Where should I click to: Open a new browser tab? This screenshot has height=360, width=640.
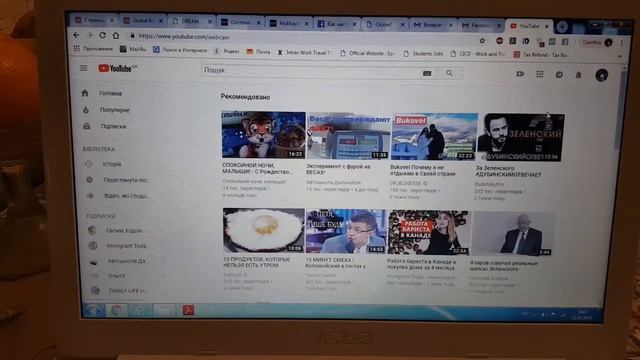(x=562, y=27)
